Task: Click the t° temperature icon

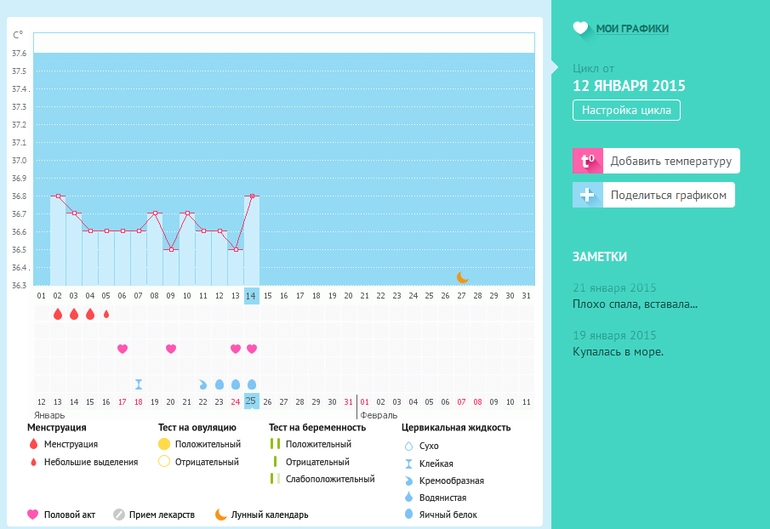Action: pyautogui.click(x=587, y=160)
